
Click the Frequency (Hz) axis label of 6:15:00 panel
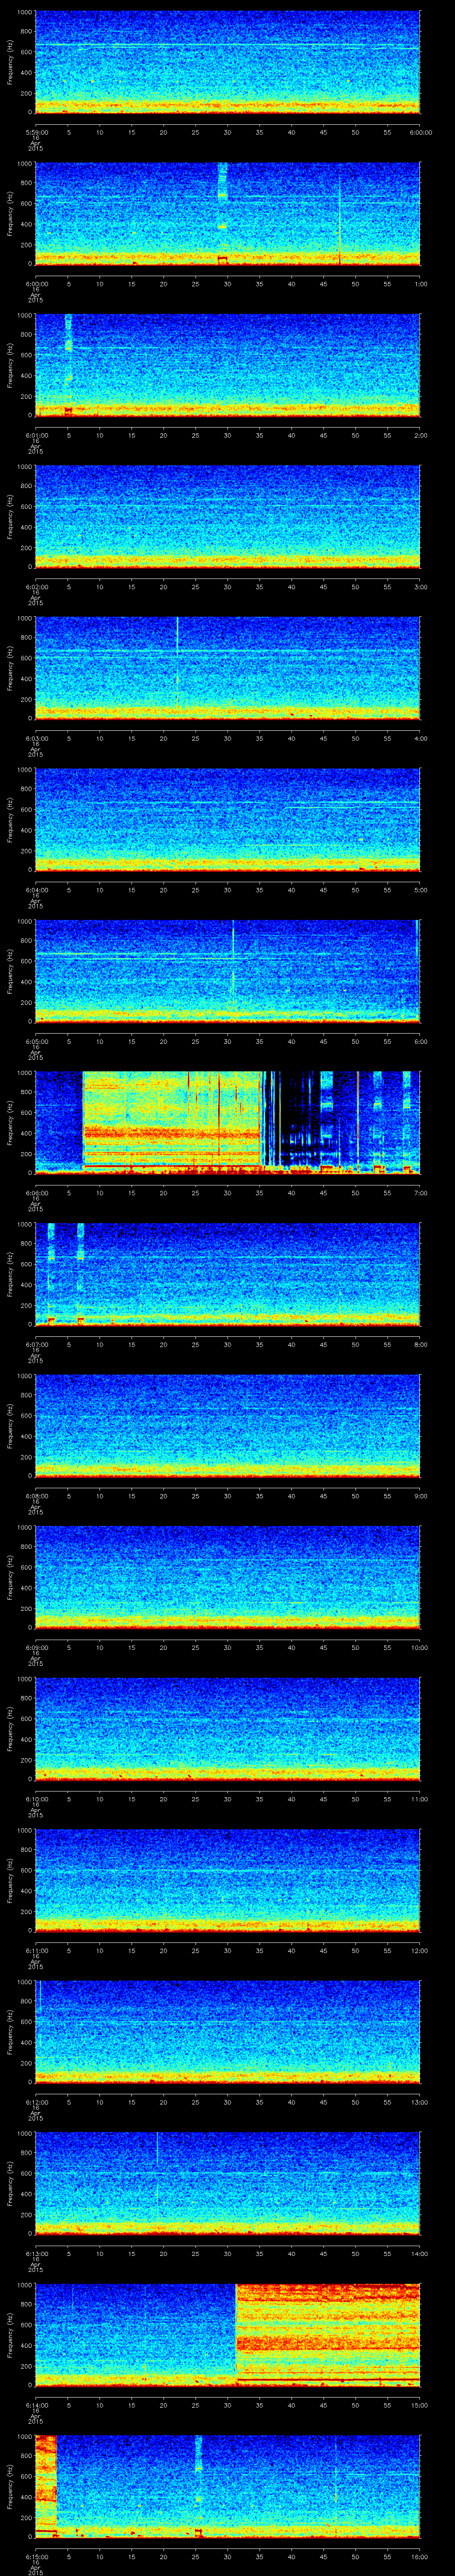pyautogui.click(x=11, y=2485)
